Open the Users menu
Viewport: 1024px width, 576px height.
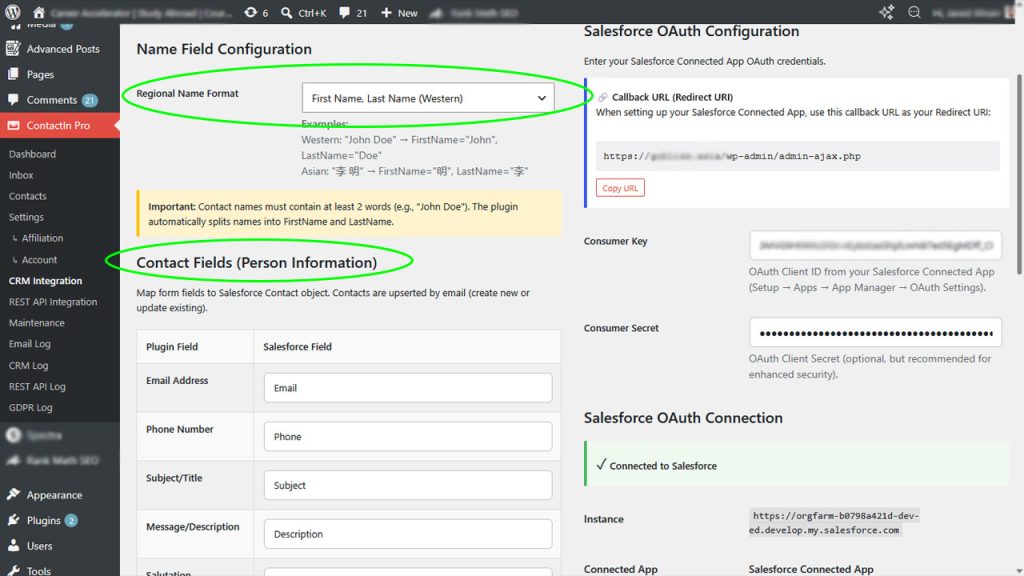tap(39, 545)
